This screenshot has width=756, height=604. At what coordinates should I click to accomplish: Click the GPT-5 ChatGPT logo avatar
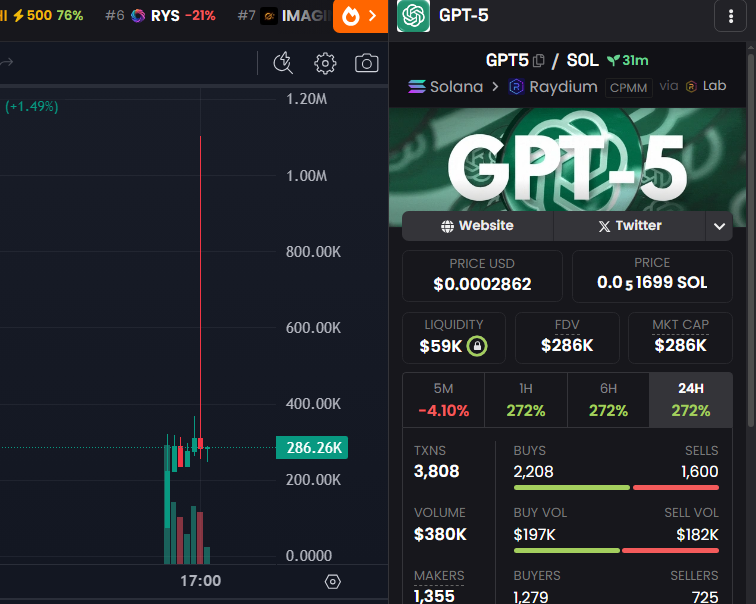(x=413, y=16)
